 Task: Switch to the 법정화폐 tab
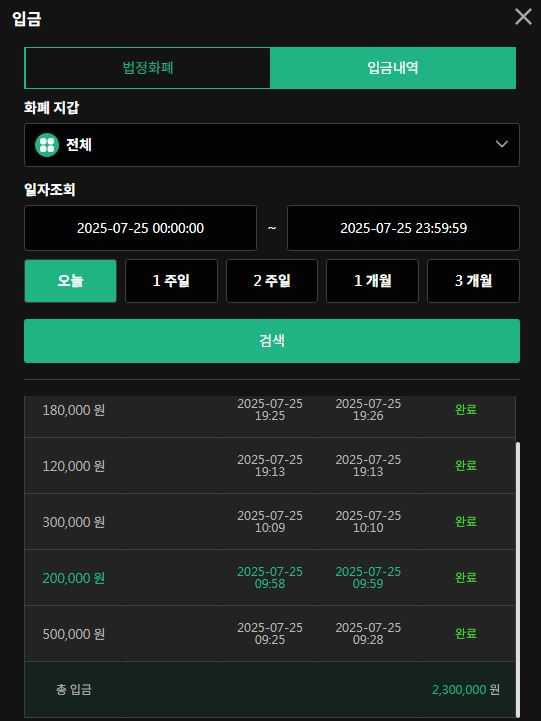click(x=147, y=68)
